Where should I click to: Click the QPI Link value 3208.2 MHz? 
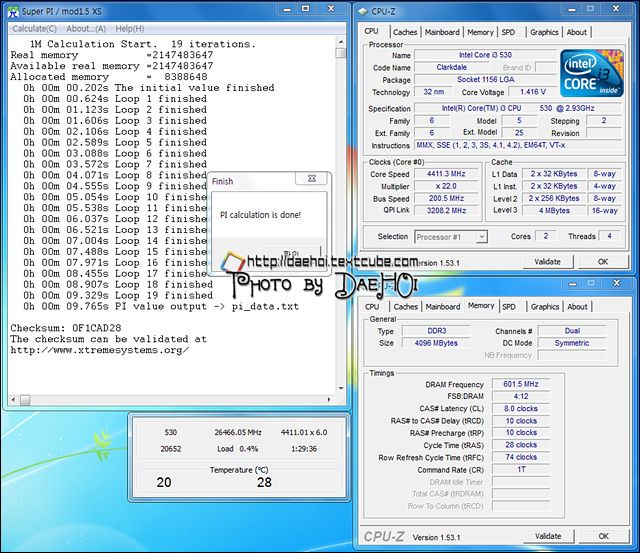tap(446, 211)
